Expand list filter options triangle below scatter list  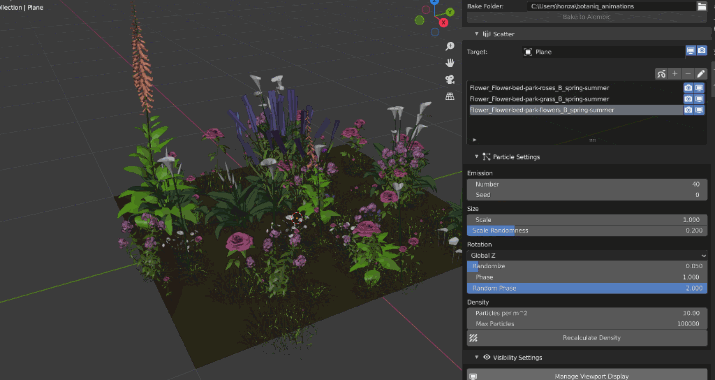point(475,140)
